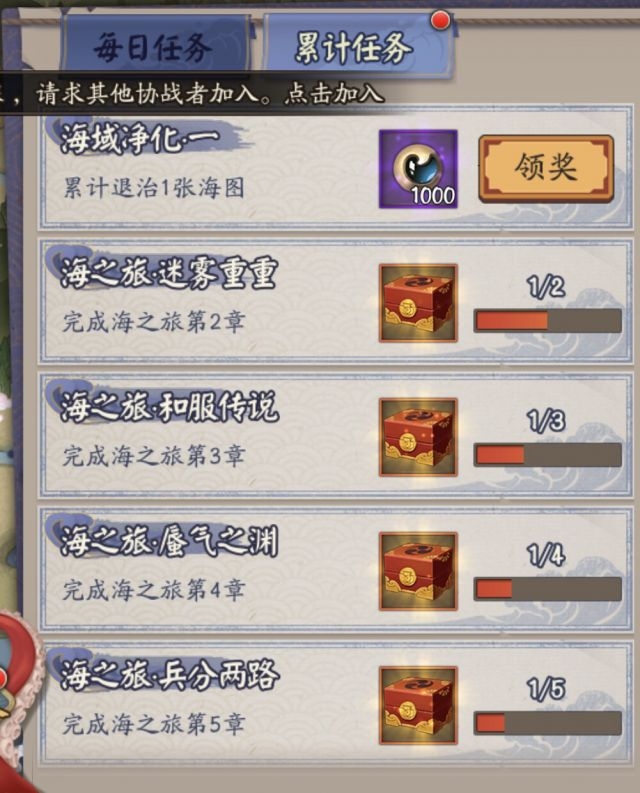Tap the 和服传说 red treasure box
640x793 pixels.
point(418,437)
